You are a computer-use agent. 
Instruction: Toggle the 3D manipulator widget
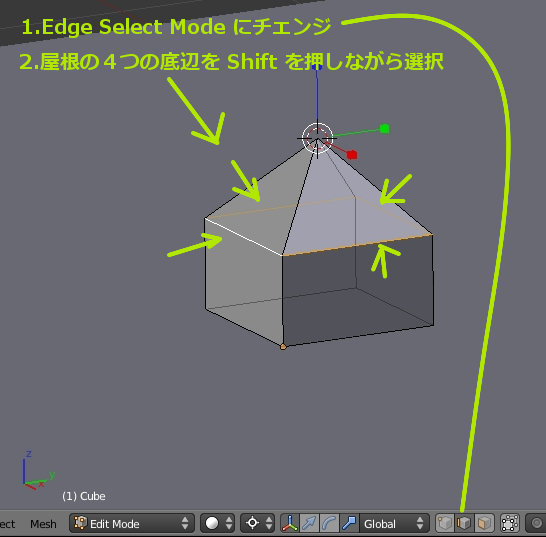[x=290, y=523]
